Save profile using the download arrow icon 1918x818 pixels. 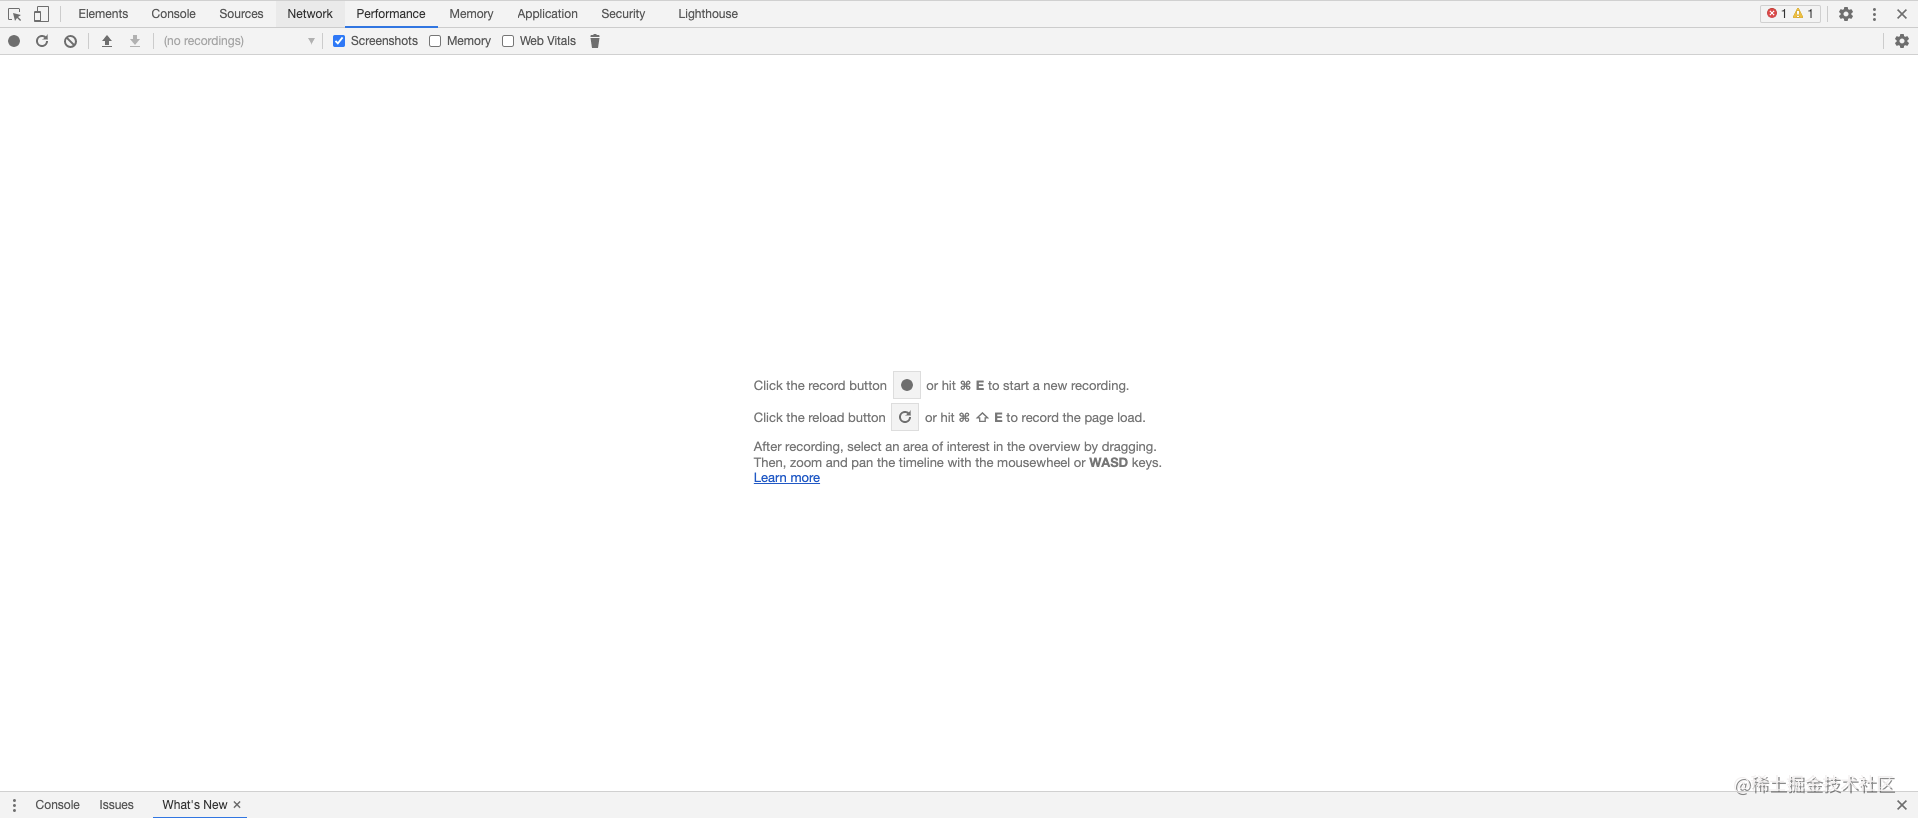(135, 41)
